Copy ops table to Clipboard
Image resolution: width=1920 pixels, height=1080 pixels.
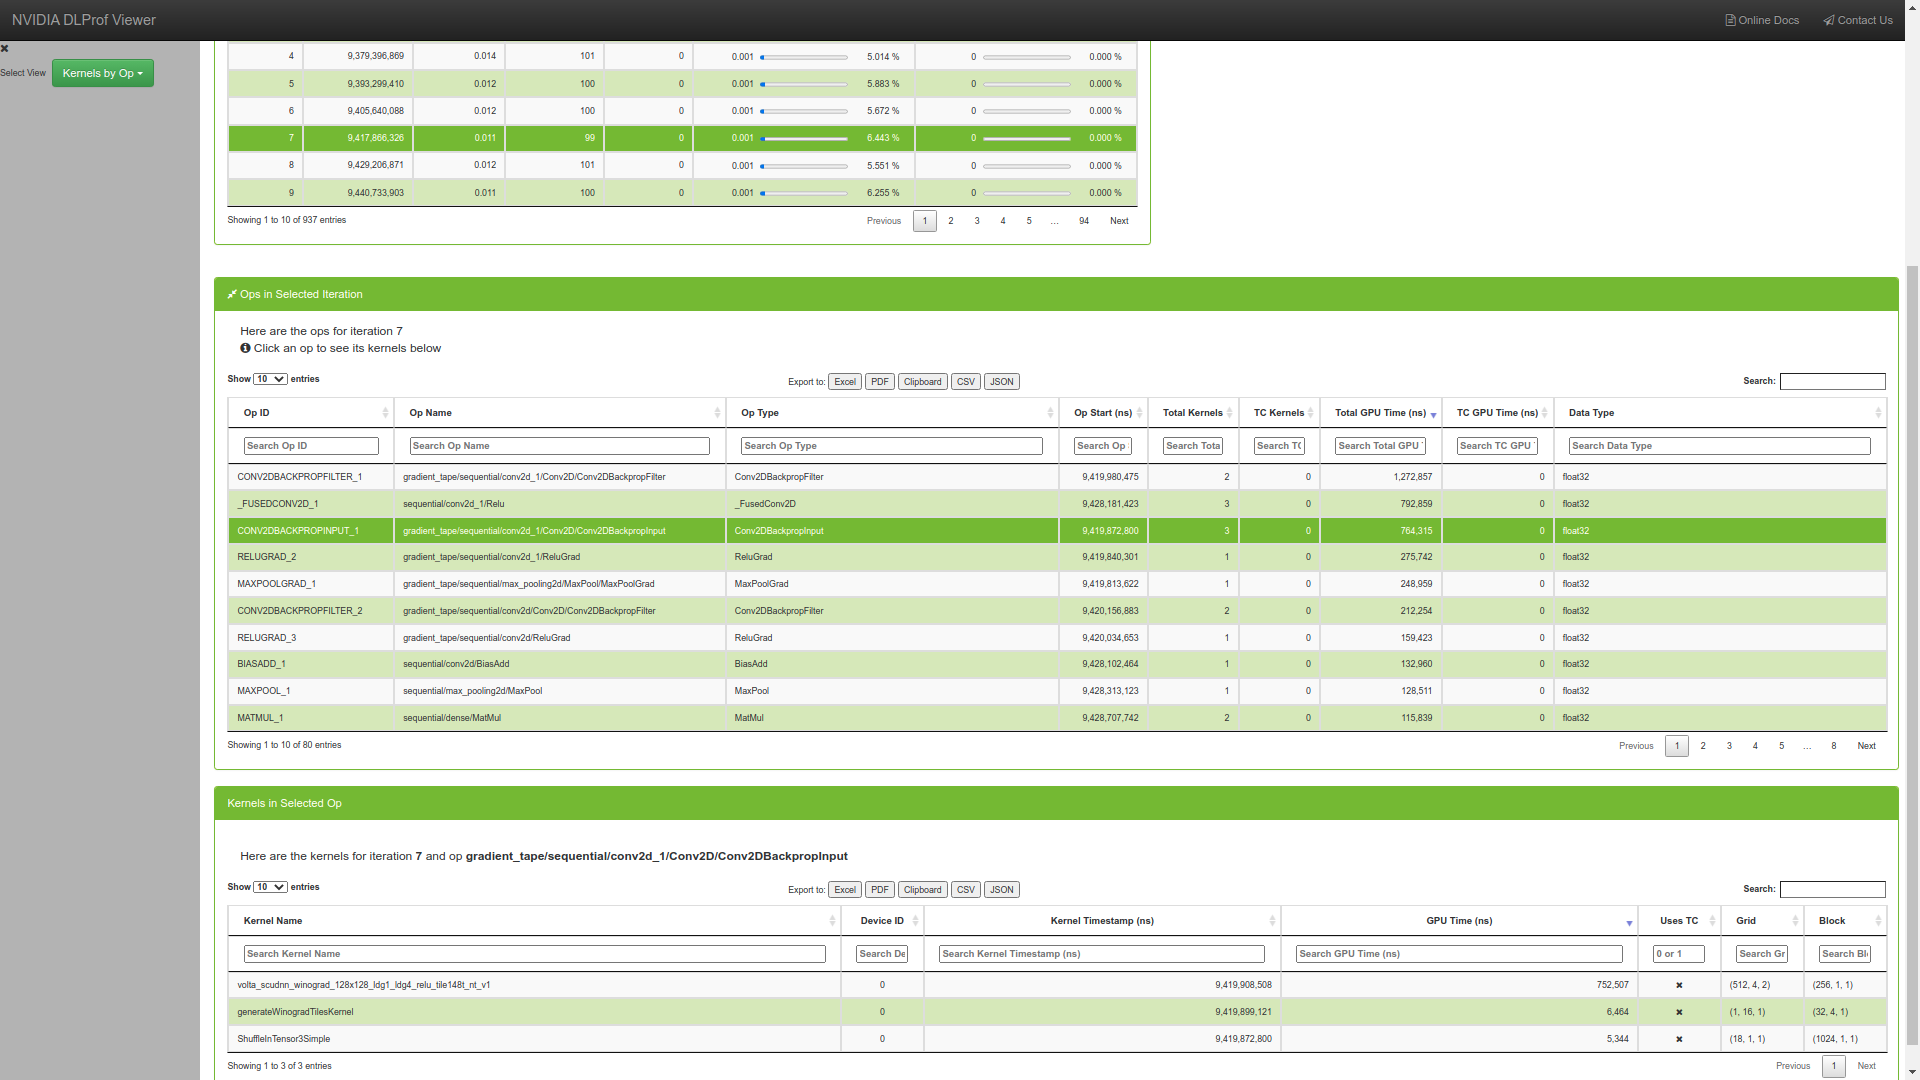(922, 382)
